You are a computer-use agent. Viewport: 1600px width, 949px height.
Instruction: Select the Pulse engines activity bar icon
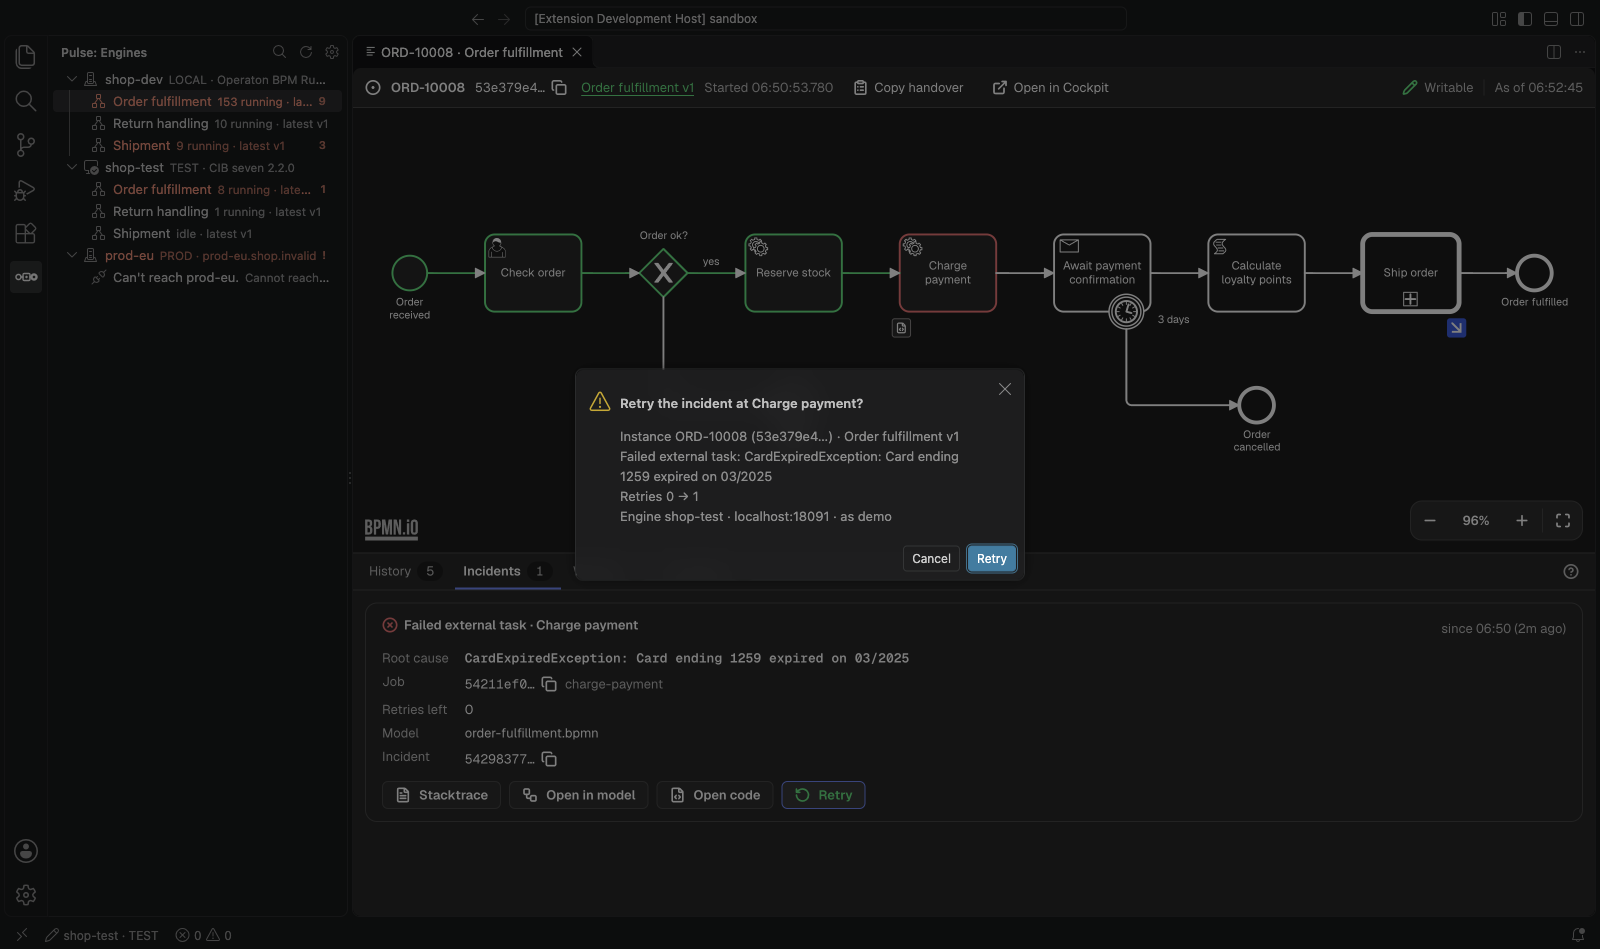pos(26,277)
